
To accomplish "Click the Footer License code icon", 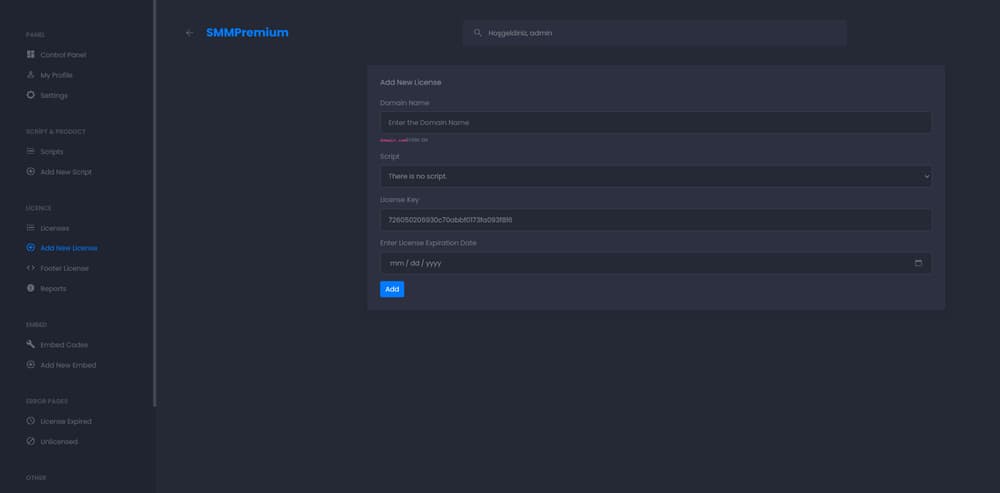I will [31, 268].
